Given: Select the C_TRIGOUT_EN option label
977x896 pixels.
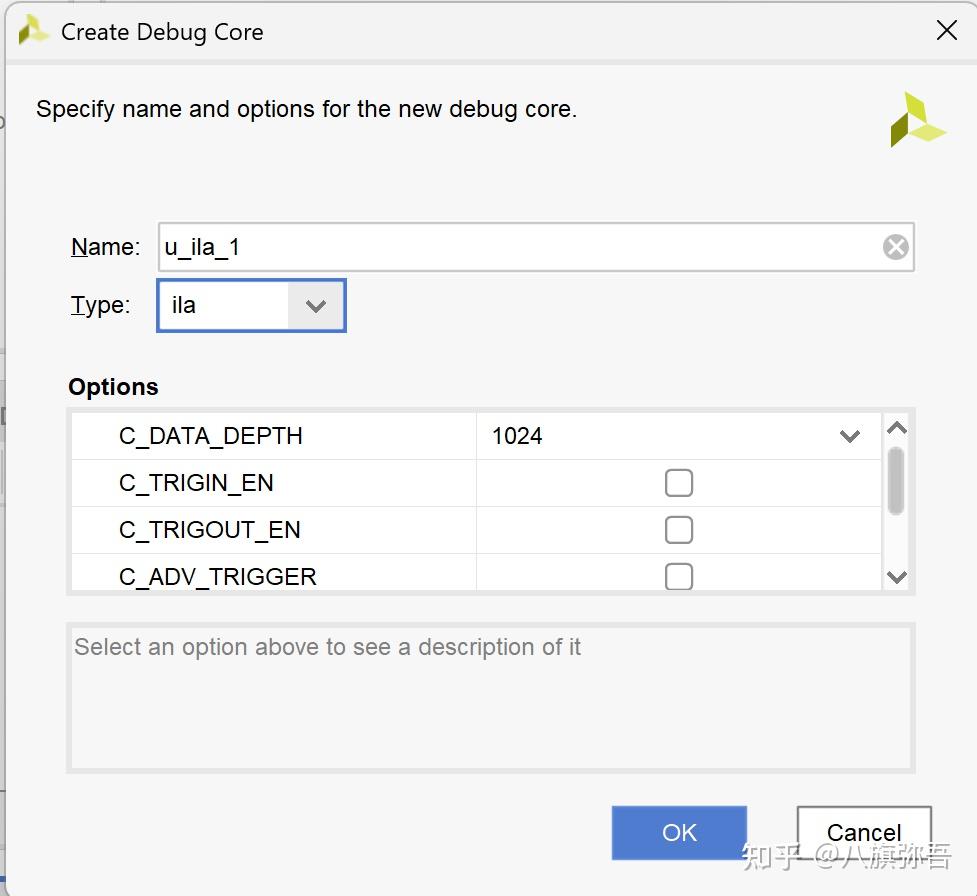Looking at the screenshot, I should [210, 530].
